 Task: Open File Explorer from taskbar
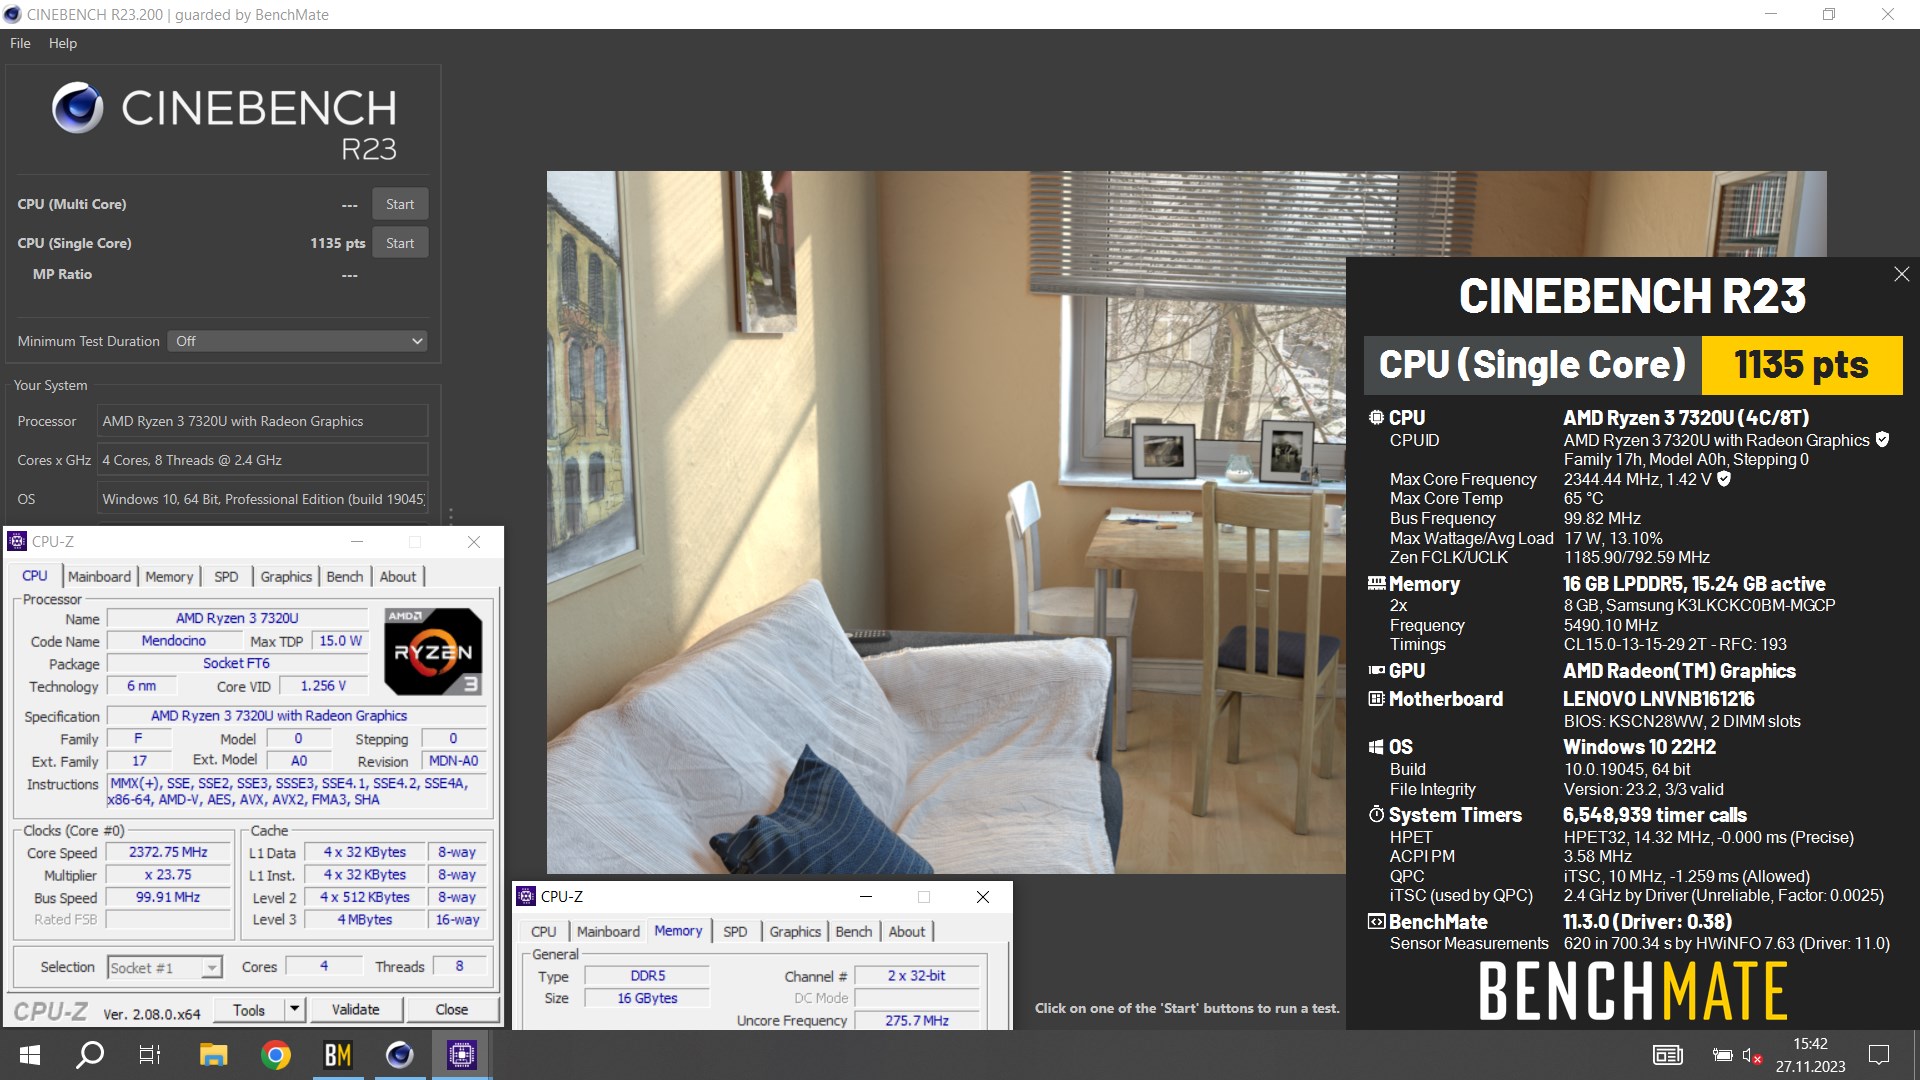click(x=213, y=1055)
